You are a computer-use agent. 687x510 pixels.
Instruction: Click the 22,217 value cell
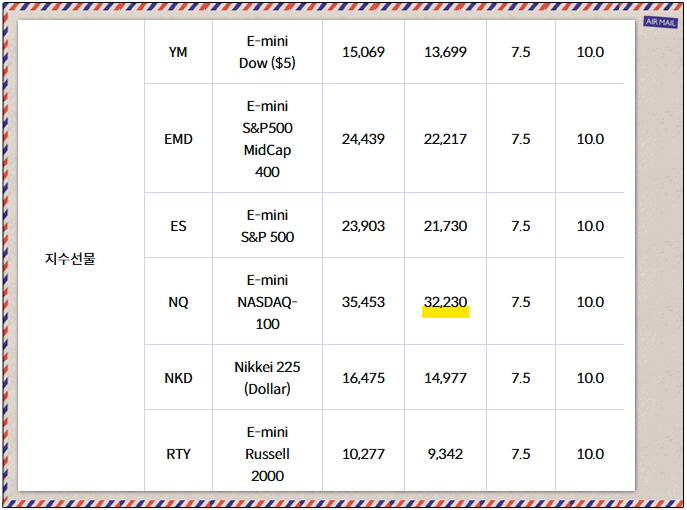(x=445, y=139)
